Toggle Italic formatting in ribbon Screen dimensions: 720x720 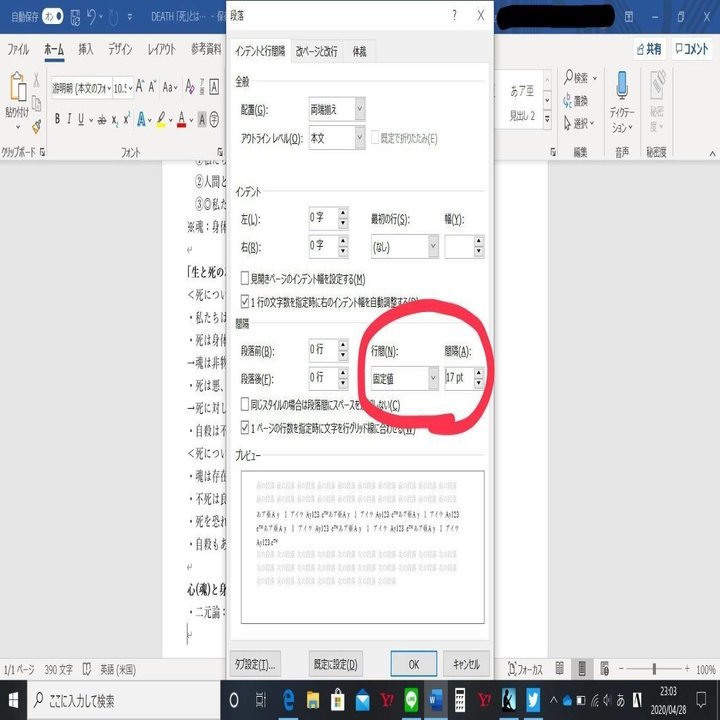69,119
